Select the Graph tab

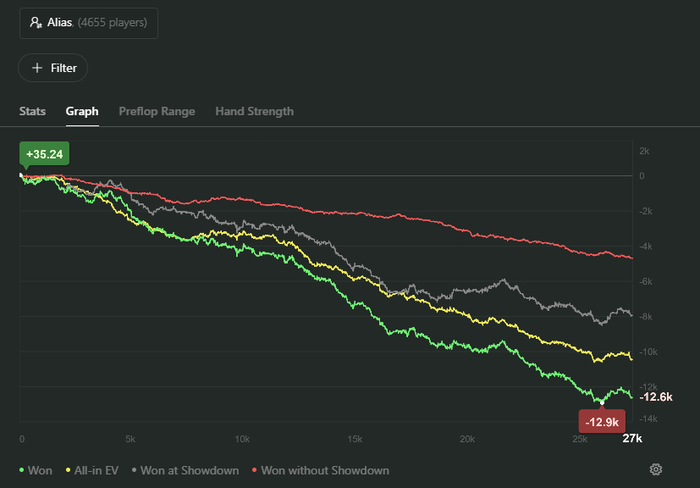coord(82,111)
